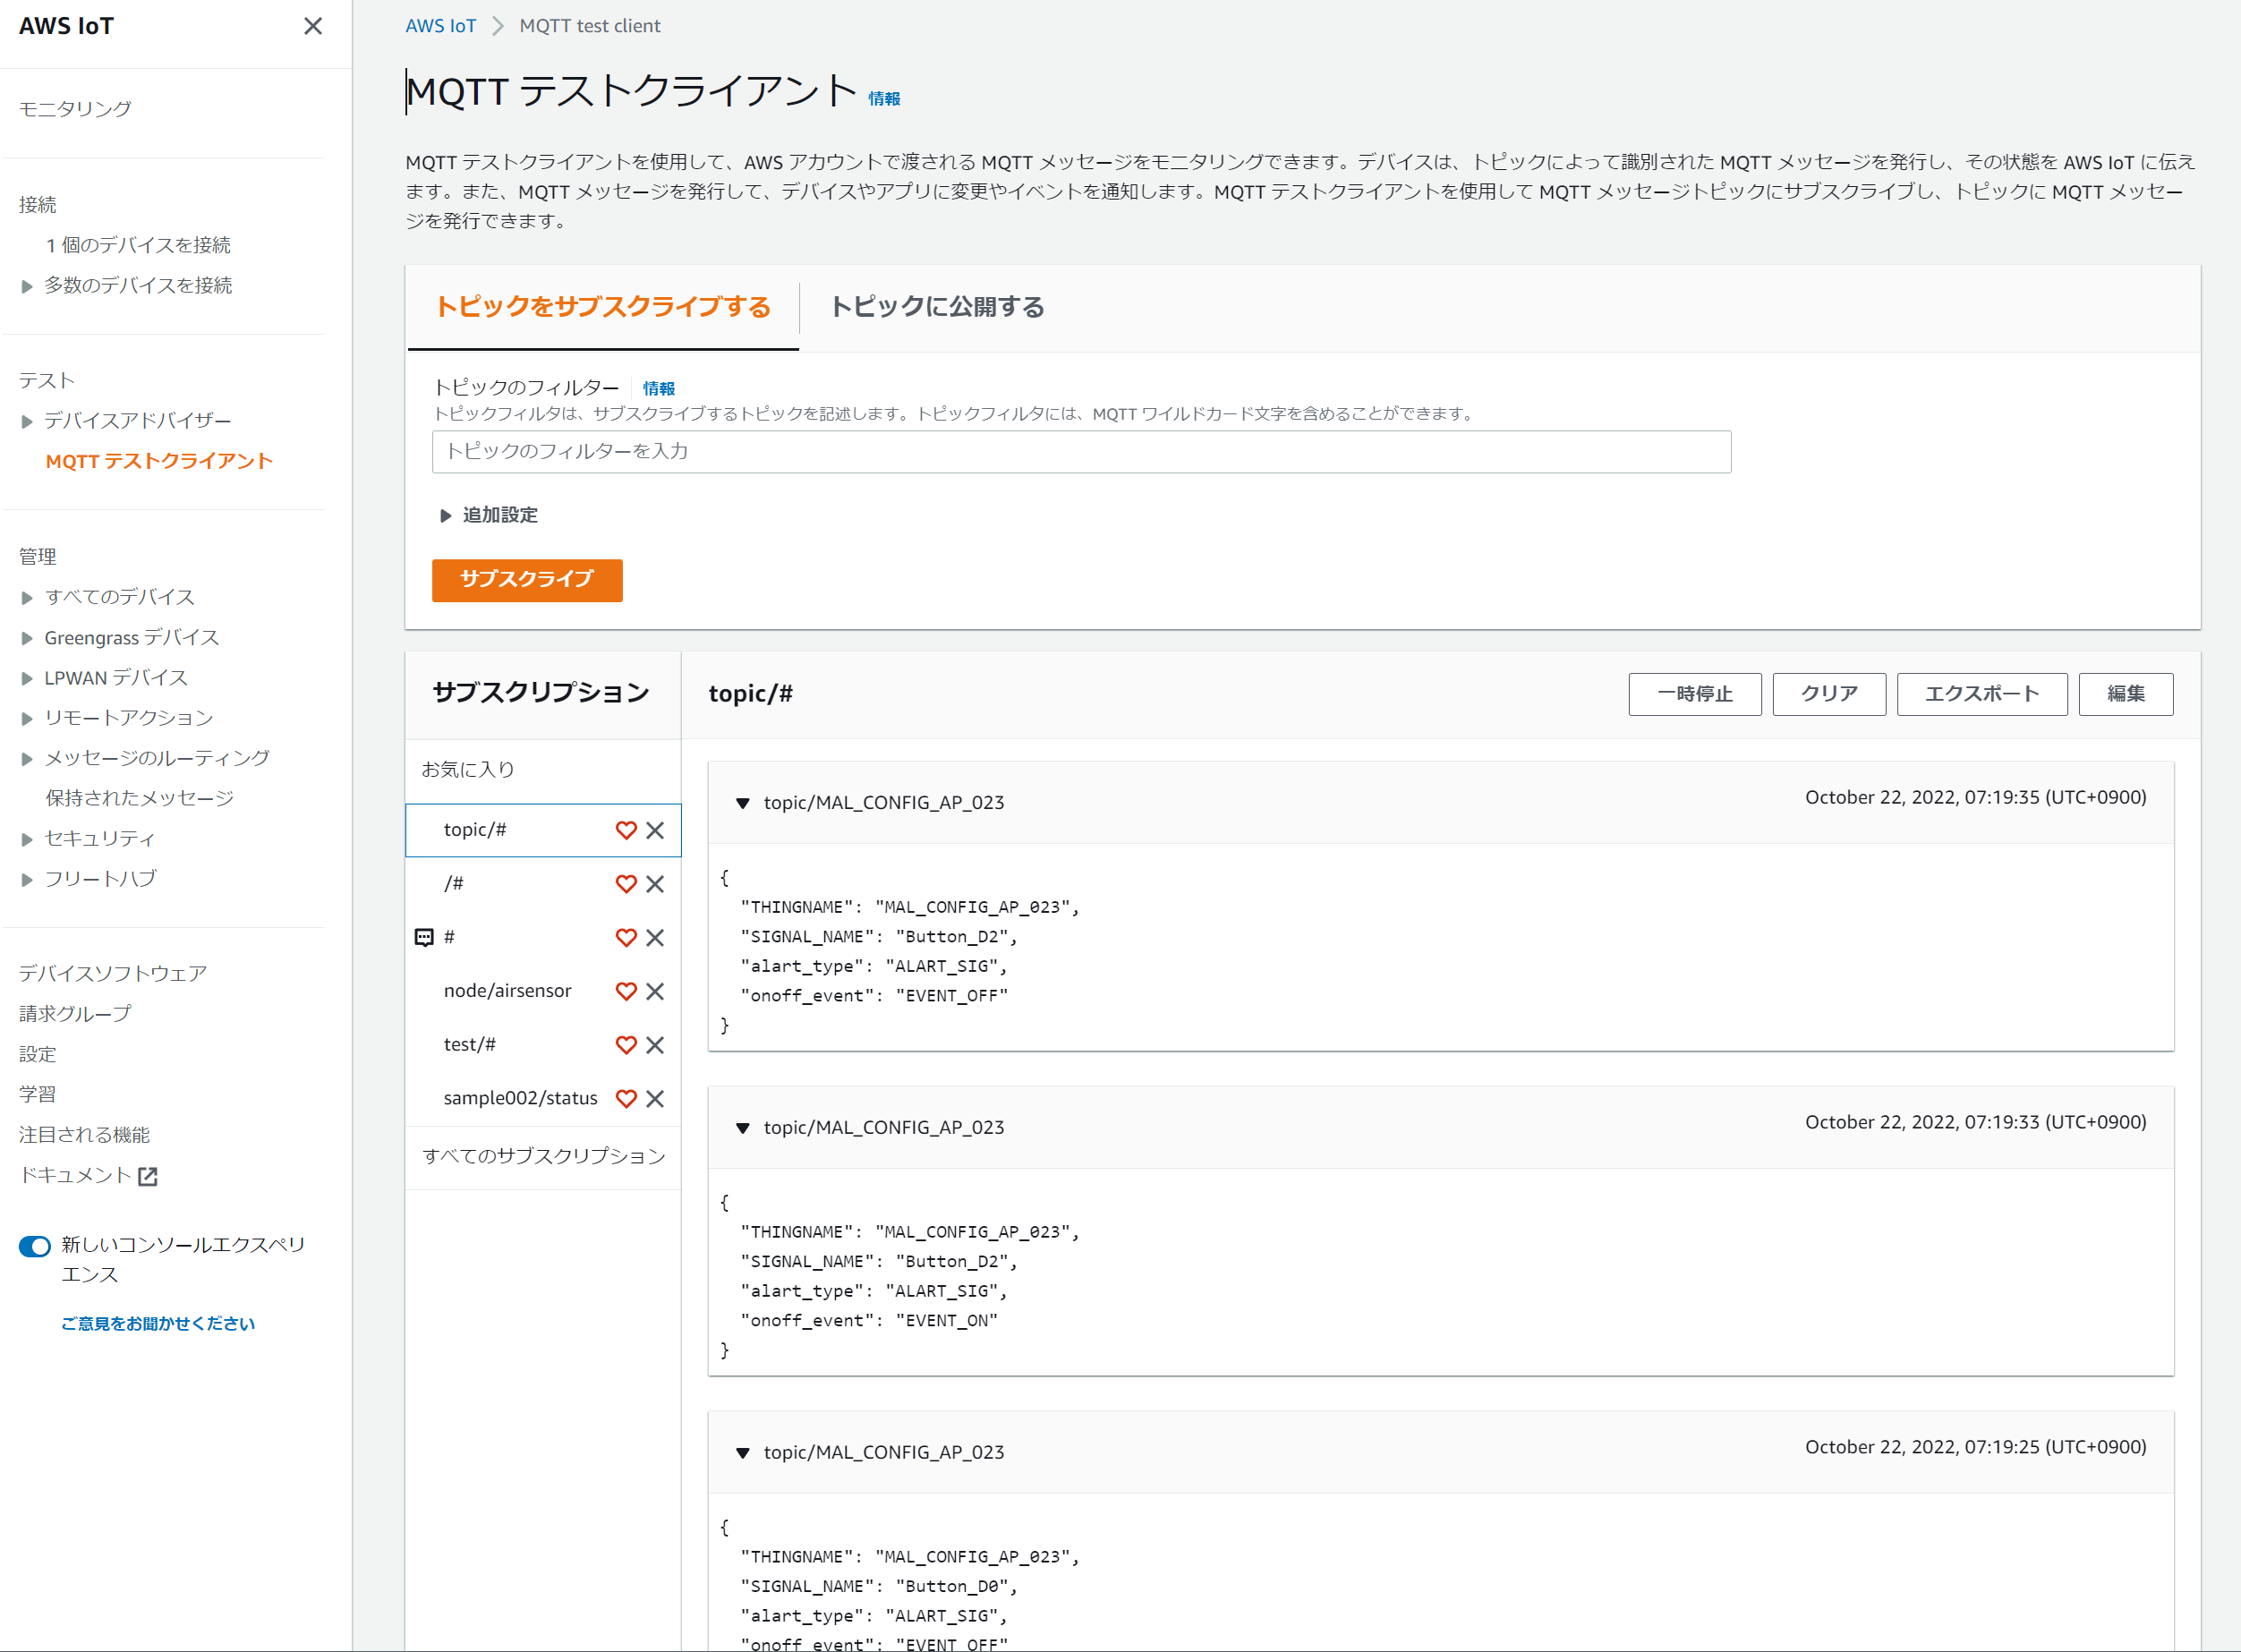Favorite the sample002/status subscription heart icon
The width and height of the screenshot is (2241, 1652).
pos(626,1098)
